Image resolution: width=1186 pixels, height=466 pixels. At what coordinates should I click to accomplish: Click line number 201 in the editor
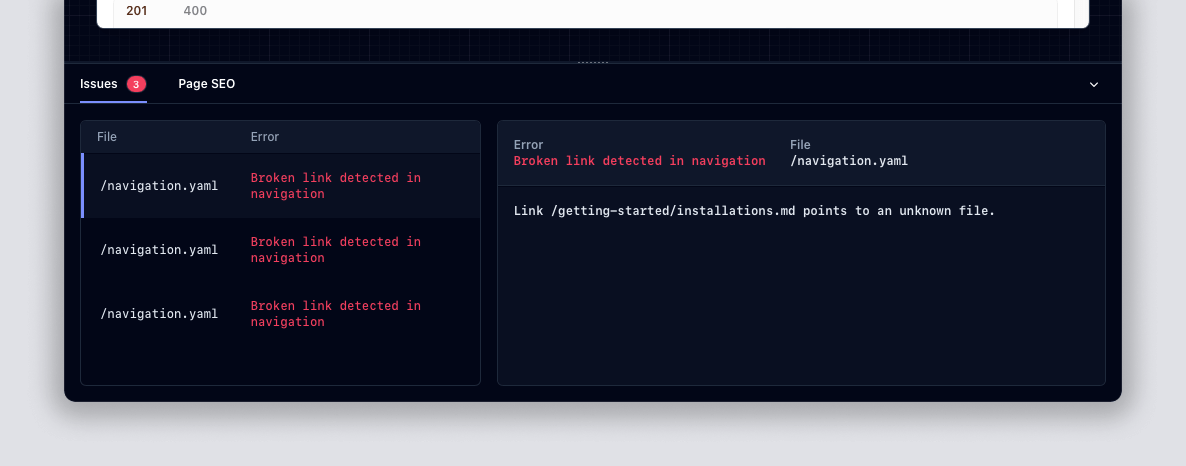(136, 11)
